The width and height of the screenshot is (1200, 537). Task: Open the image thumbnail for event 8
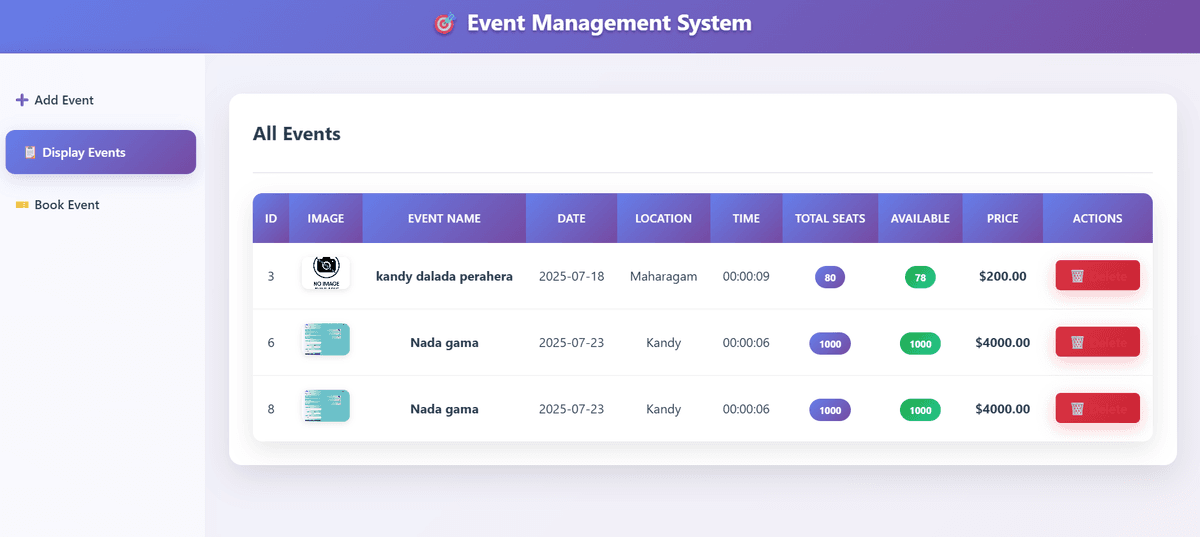326,406
